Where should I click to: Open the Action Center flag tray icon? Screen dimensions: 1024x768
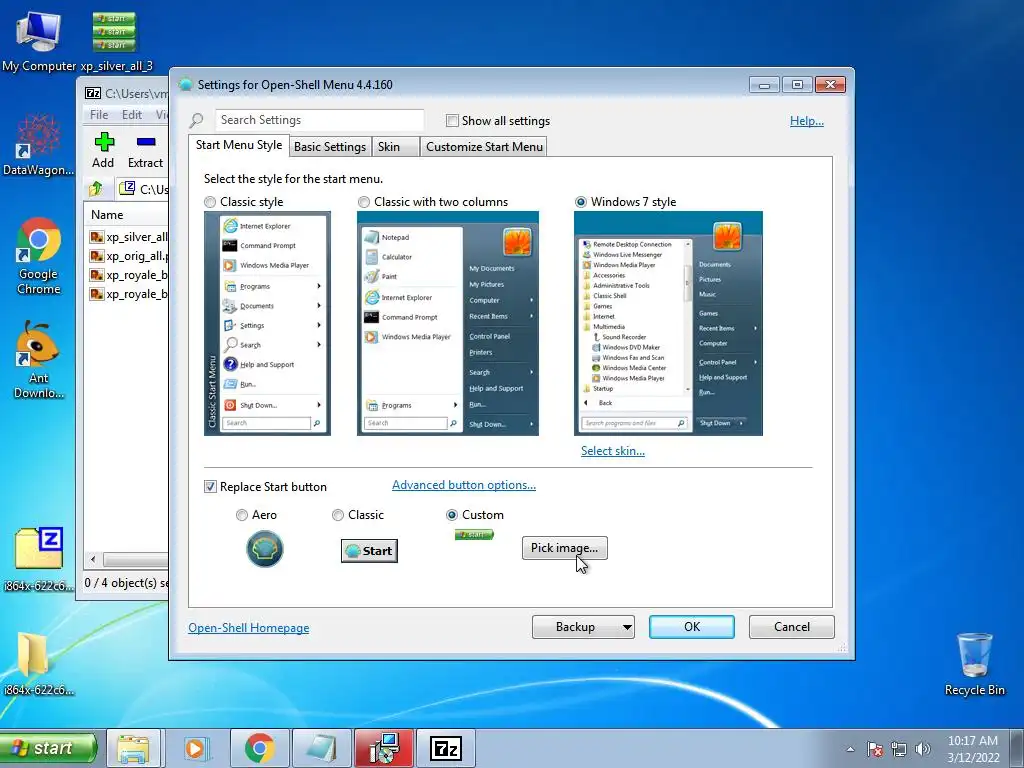(874, 749)
